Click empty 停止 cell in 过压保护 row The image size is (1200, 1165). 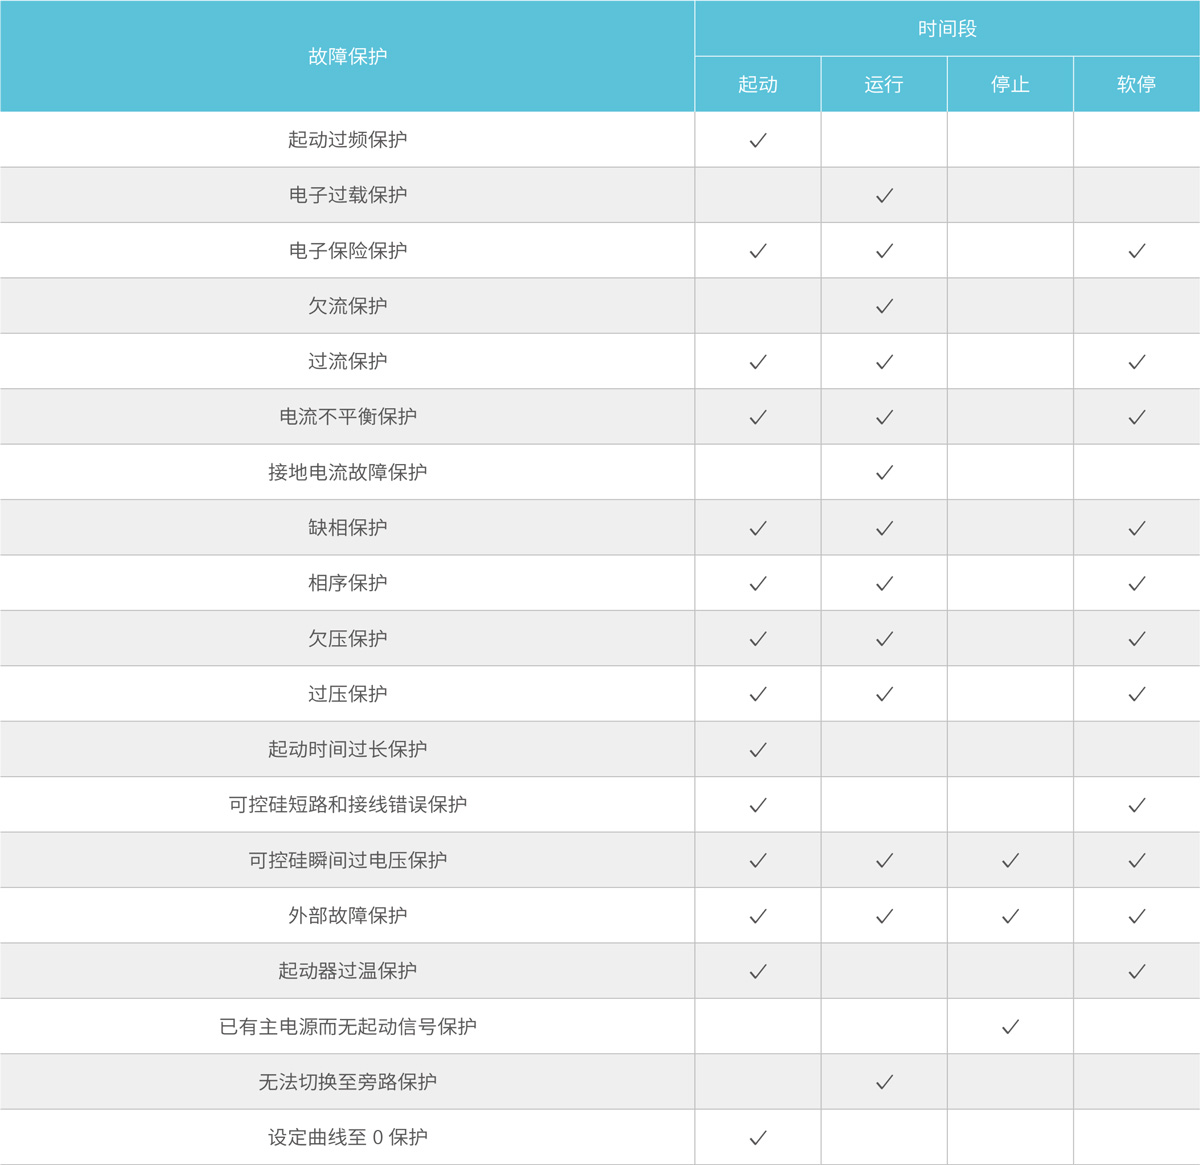[1011, 694]
